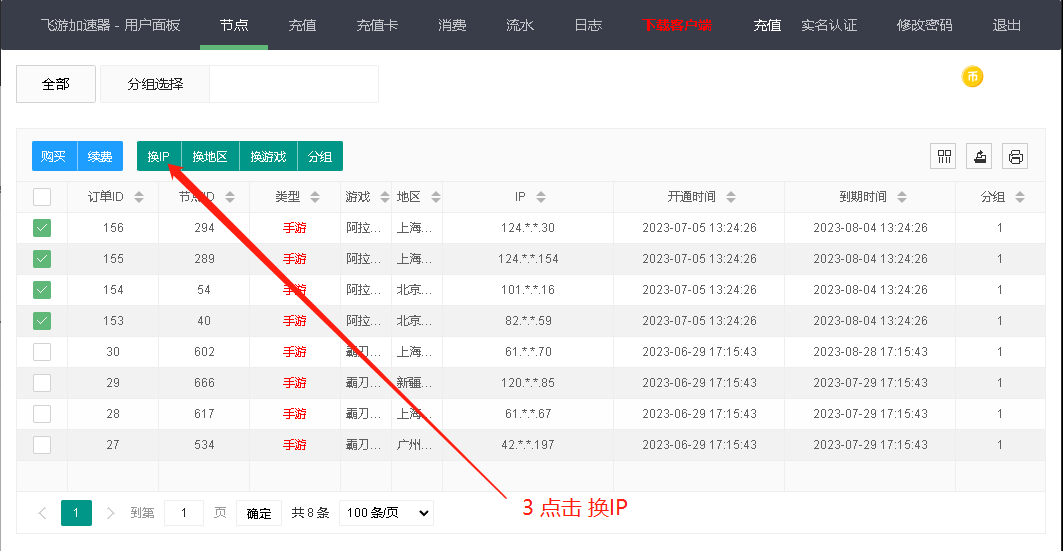Sort by 分组 column arrows
This screenshot has width=1063, height=551.
click(x=1020, y=197)
